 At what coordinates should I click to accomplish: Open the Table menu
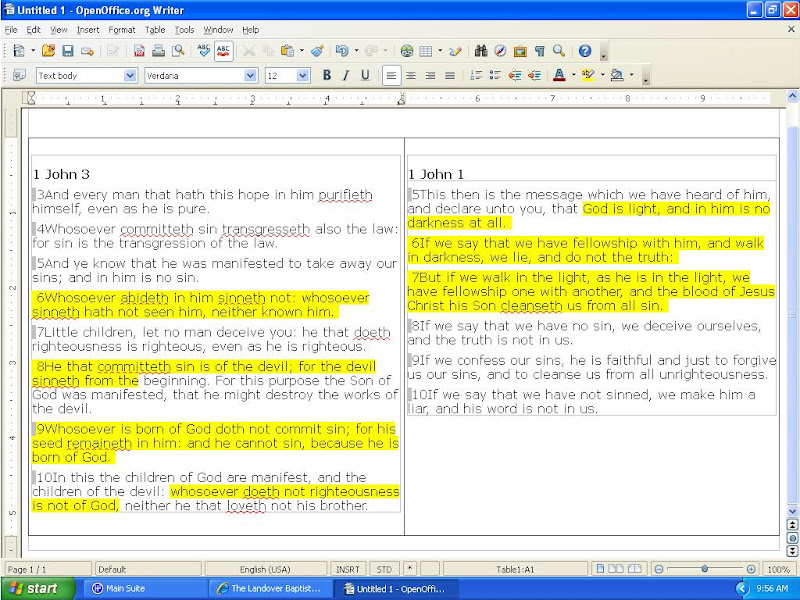[x=154, y=30]
